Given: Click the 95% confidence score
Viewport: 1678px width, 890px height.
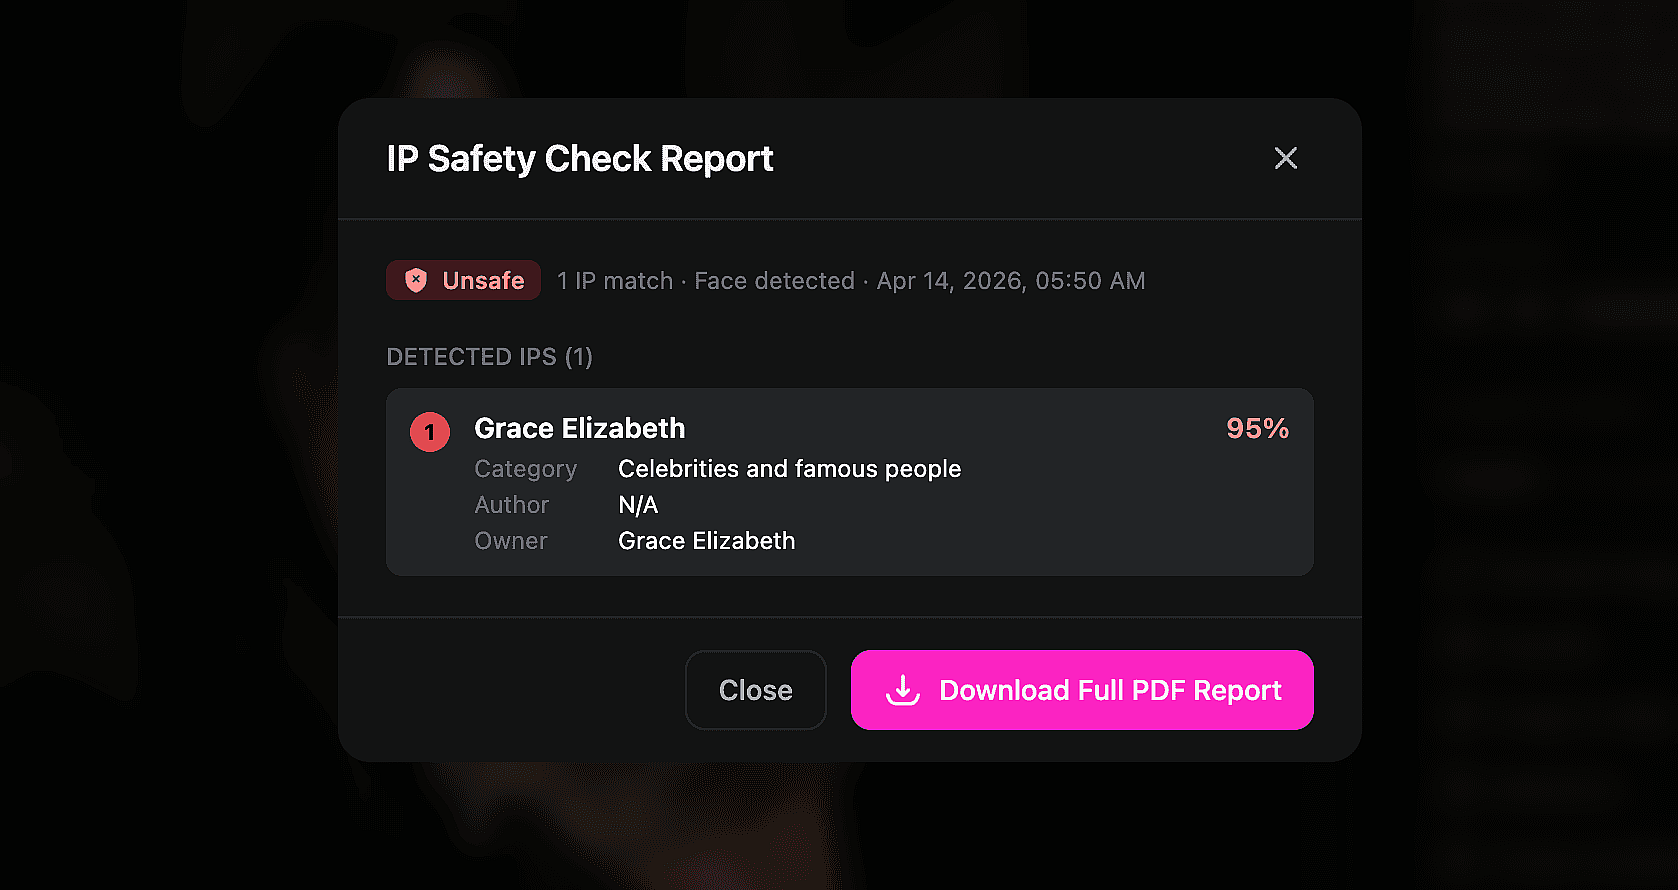Looking at the screenshot, I should [1257, 428].
